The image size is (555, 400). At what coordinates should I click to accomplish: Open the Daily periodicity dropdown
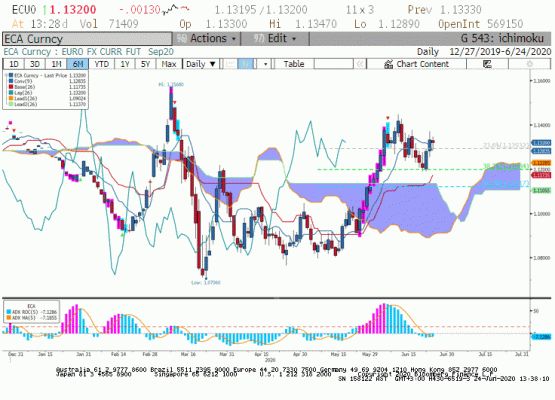(x=201, y=64)
